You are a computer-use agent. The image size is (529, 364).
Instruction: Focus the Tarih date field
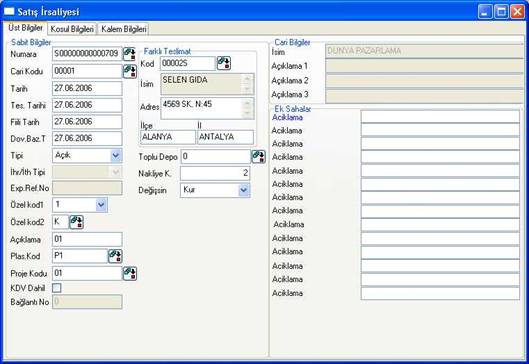click(87, 88)
